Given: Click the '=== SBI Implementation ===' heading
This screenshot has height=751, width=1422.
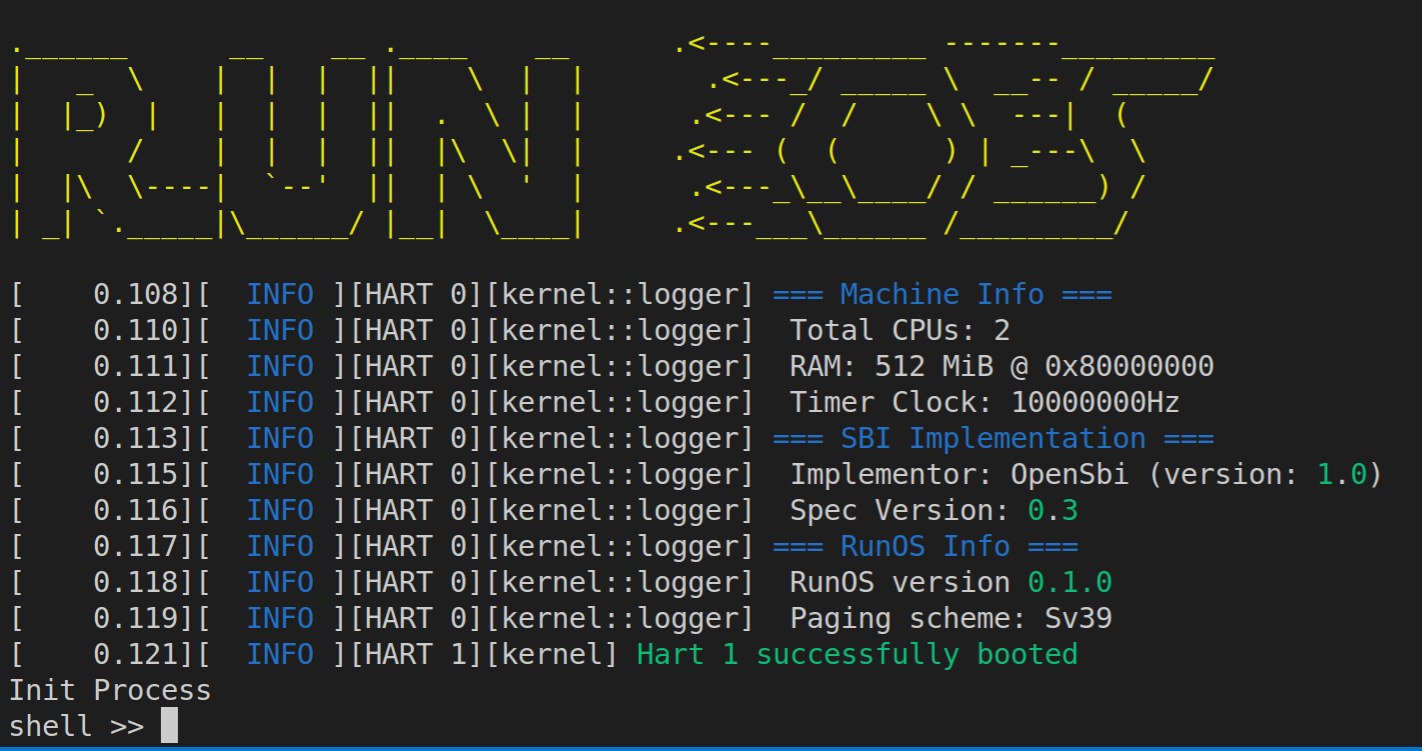Looking at the screenshot, I should [x=993, y=438].
